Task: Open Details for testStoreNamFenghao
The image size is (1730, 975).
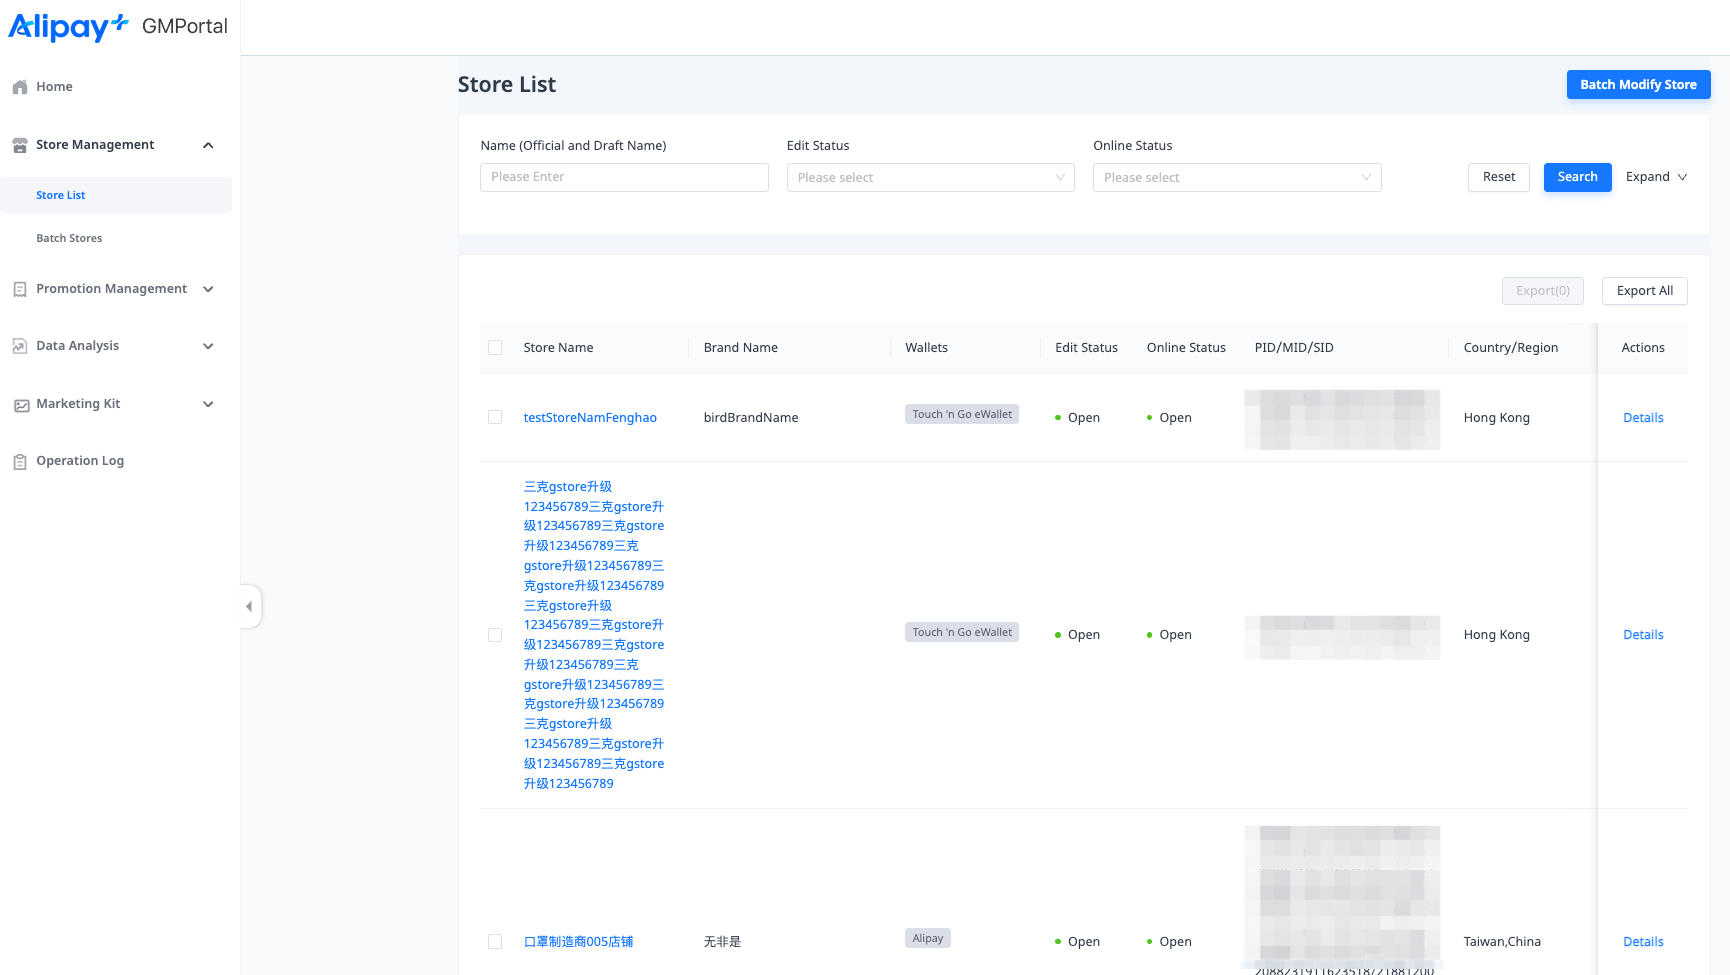Action: tap(1642, 418)
